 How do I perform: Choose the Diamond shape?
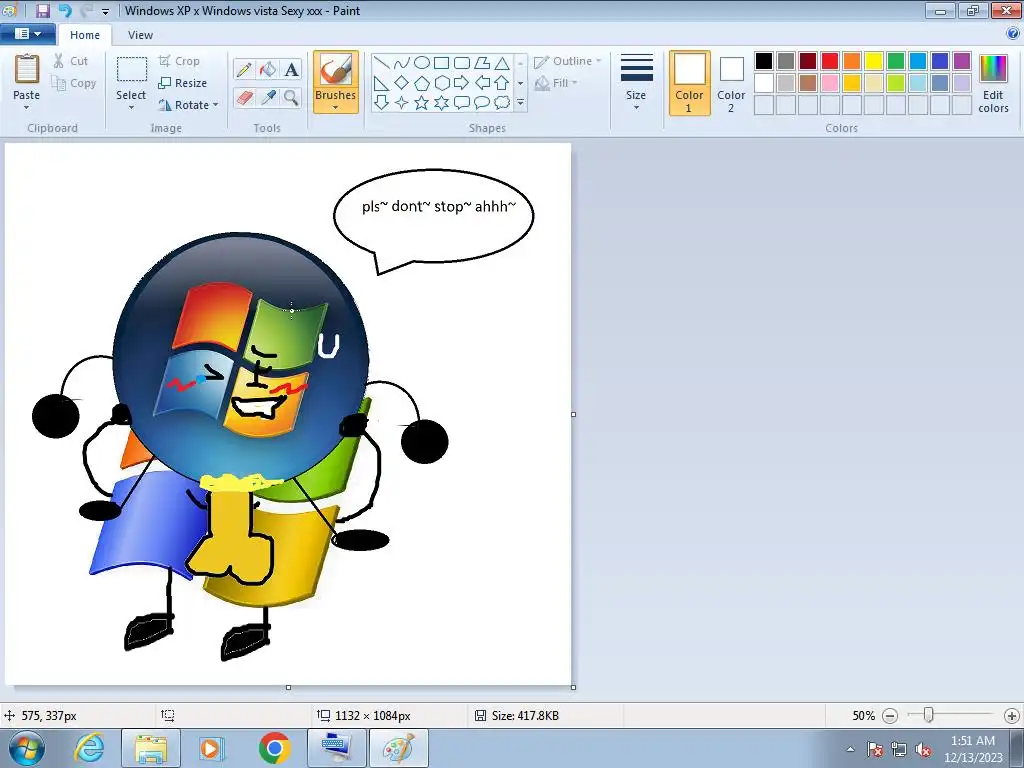click(402, 83)
